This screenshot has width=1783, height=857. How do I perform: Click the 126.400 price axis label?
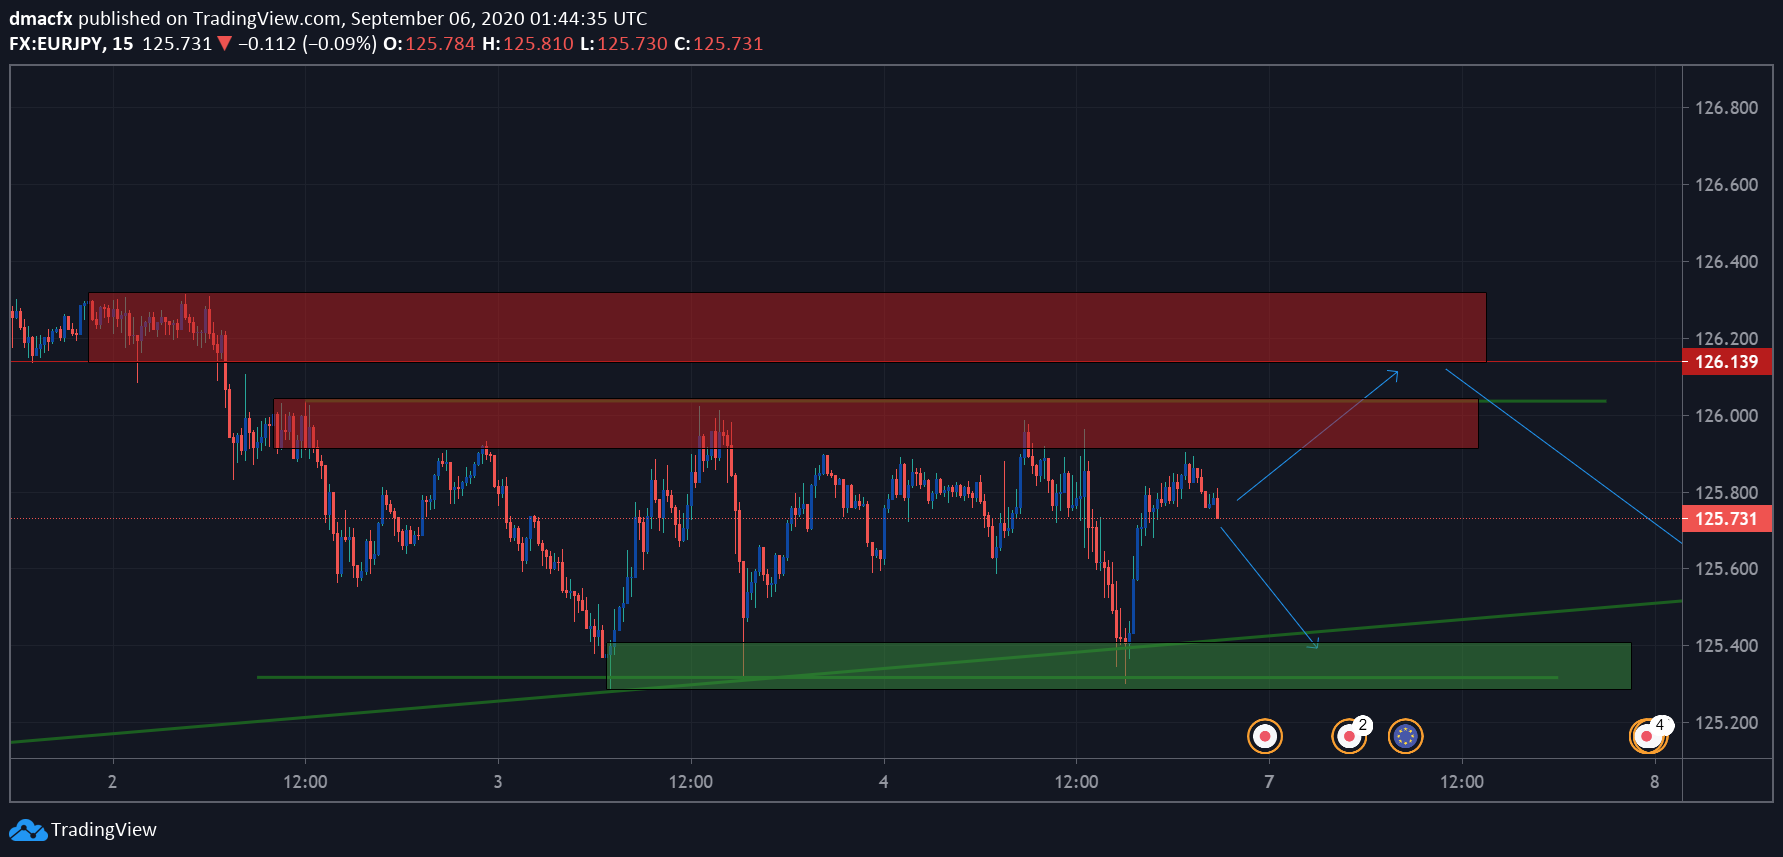(1726, 262)
